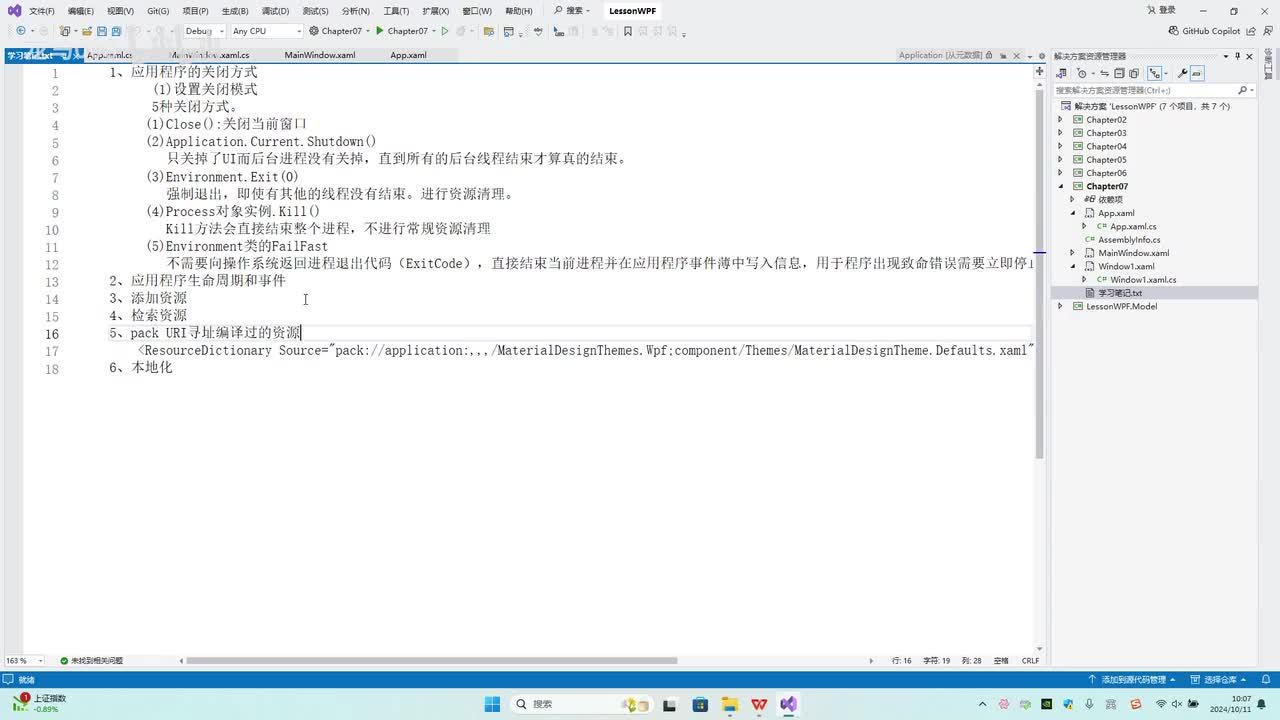Pin Solution Explorer auto-hide icon
The width and height of the screenshot is (1280, 720).
pyautogui.click(x=1237, y=56)
